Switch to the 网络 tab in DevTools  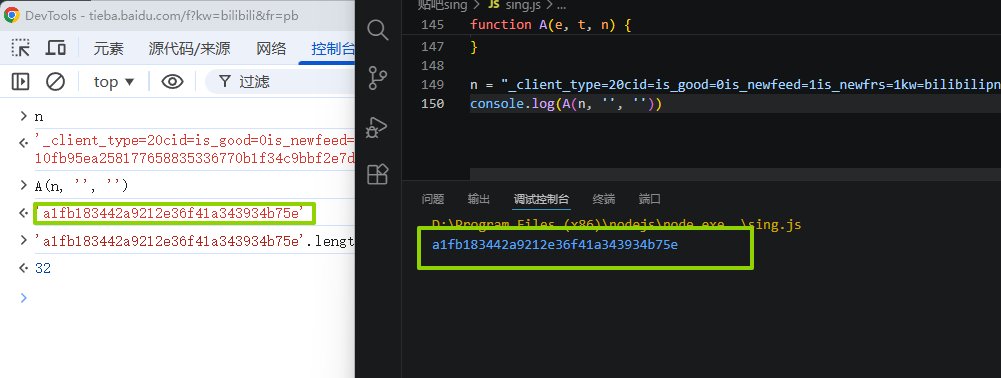pos(271,49)
